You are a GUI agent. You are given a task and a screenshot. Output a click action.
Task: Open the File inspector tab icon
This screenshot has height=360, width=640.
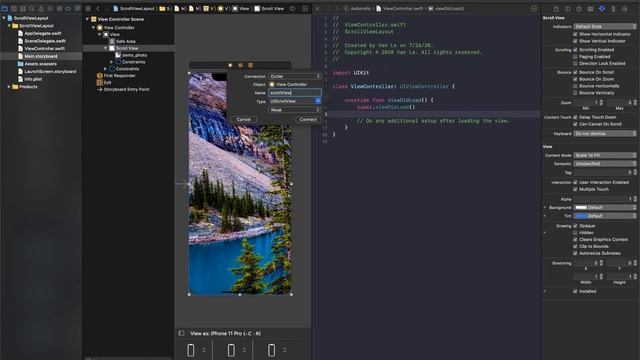[x=556, y=9]
